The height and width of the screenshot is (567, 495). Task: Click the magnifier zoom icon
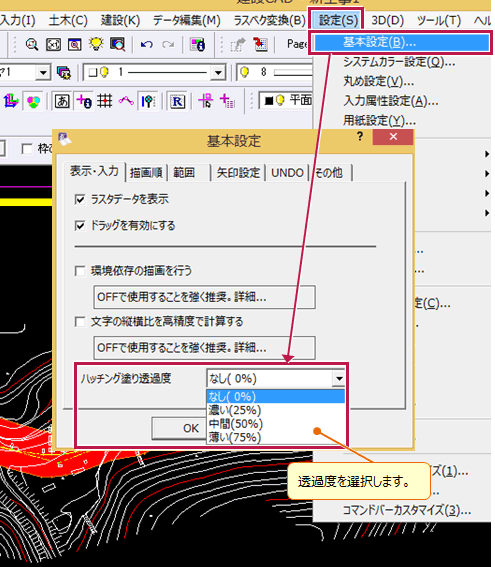[x=32, y=44]
